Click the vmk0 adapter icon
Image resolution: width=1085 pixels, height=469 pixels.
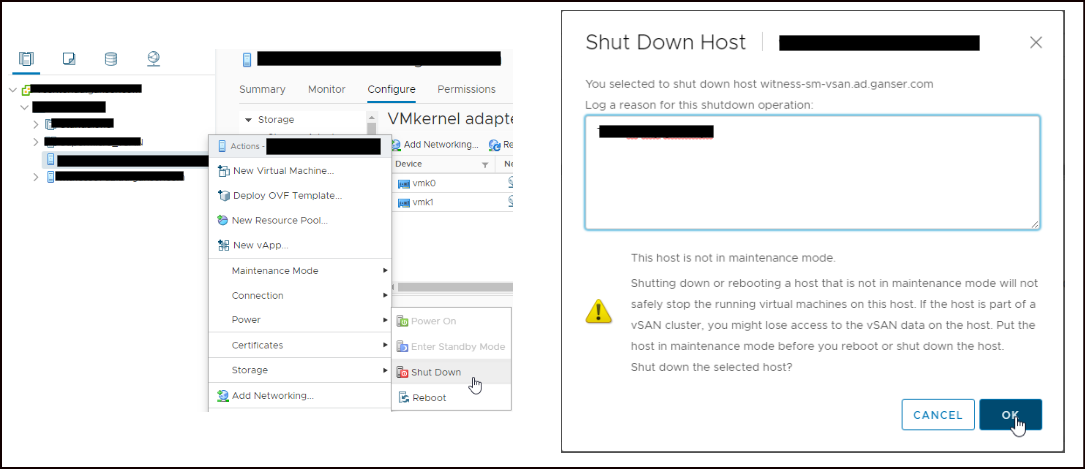[x=404, y=183]
